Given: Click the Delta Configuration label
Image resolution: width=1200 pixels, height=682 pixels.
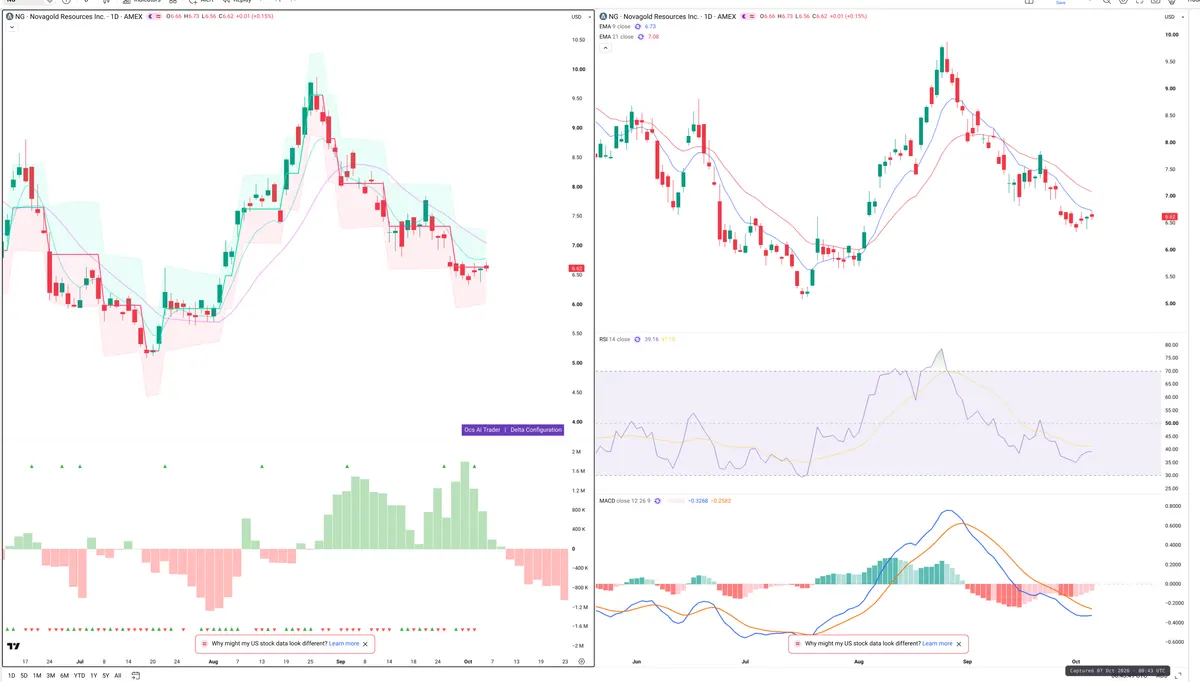Looking at the screenshot, I should [535, 430].
